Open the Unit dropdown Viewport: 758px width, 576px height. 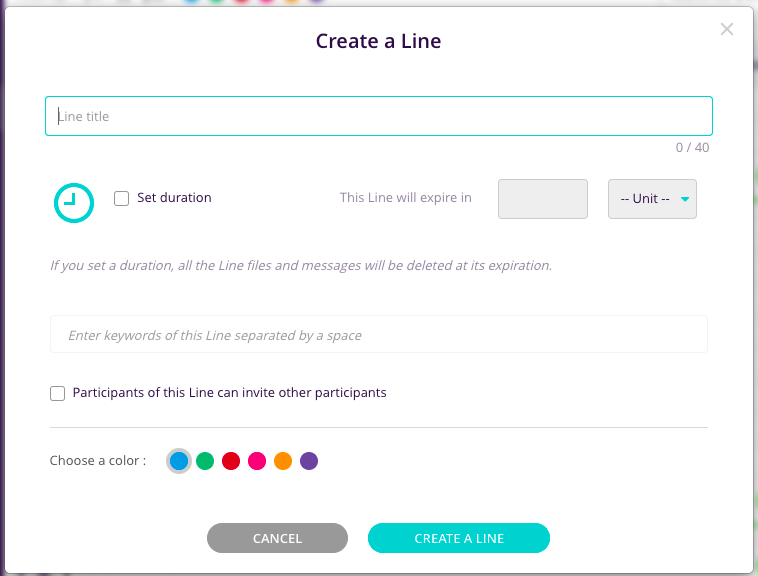click(652, 198)
